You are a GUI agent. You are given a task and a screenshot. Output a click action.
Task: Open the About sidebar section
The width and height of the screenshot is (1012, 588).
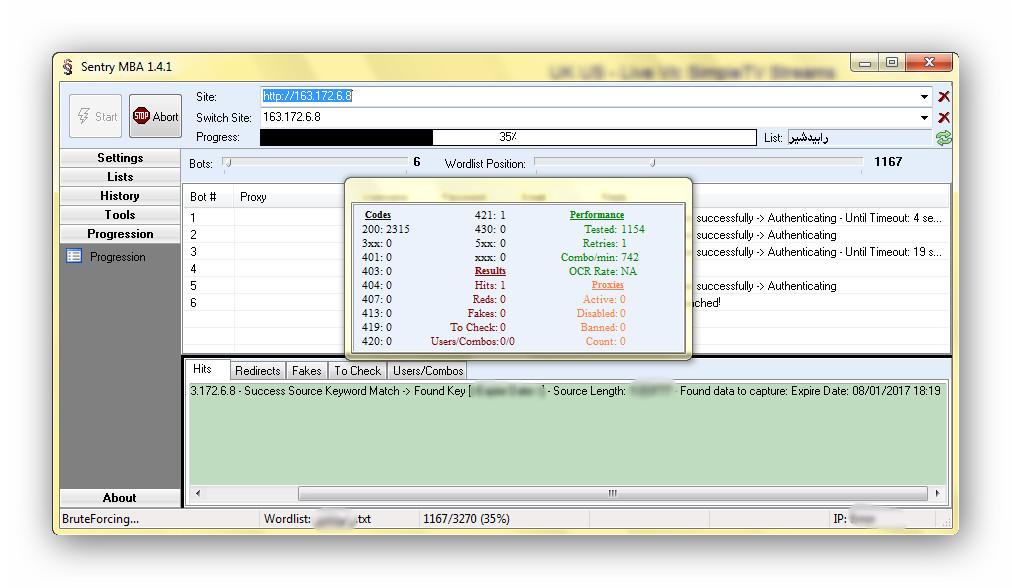pos(120,498)
